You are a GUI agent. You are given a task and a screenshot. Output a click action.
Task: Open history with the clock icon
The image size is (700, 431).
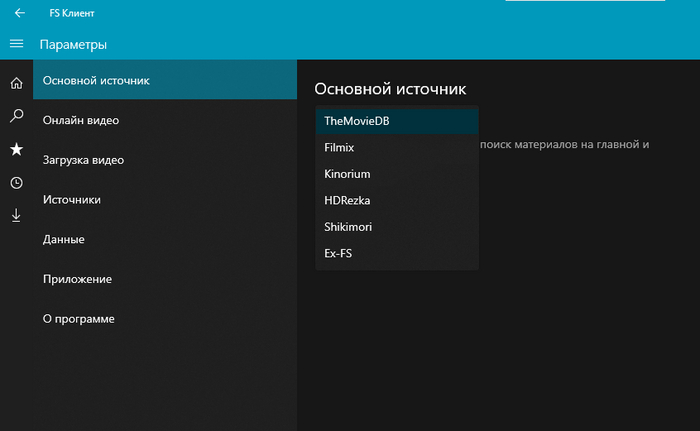(x=16, y=183)
